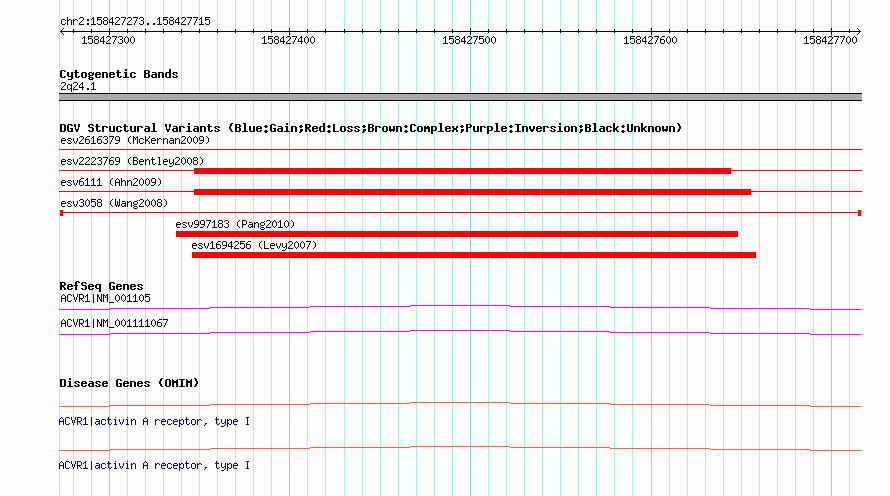890x496 pixels.
Task: Click the first orange OMIM gene line
Action: pos(460,405)
